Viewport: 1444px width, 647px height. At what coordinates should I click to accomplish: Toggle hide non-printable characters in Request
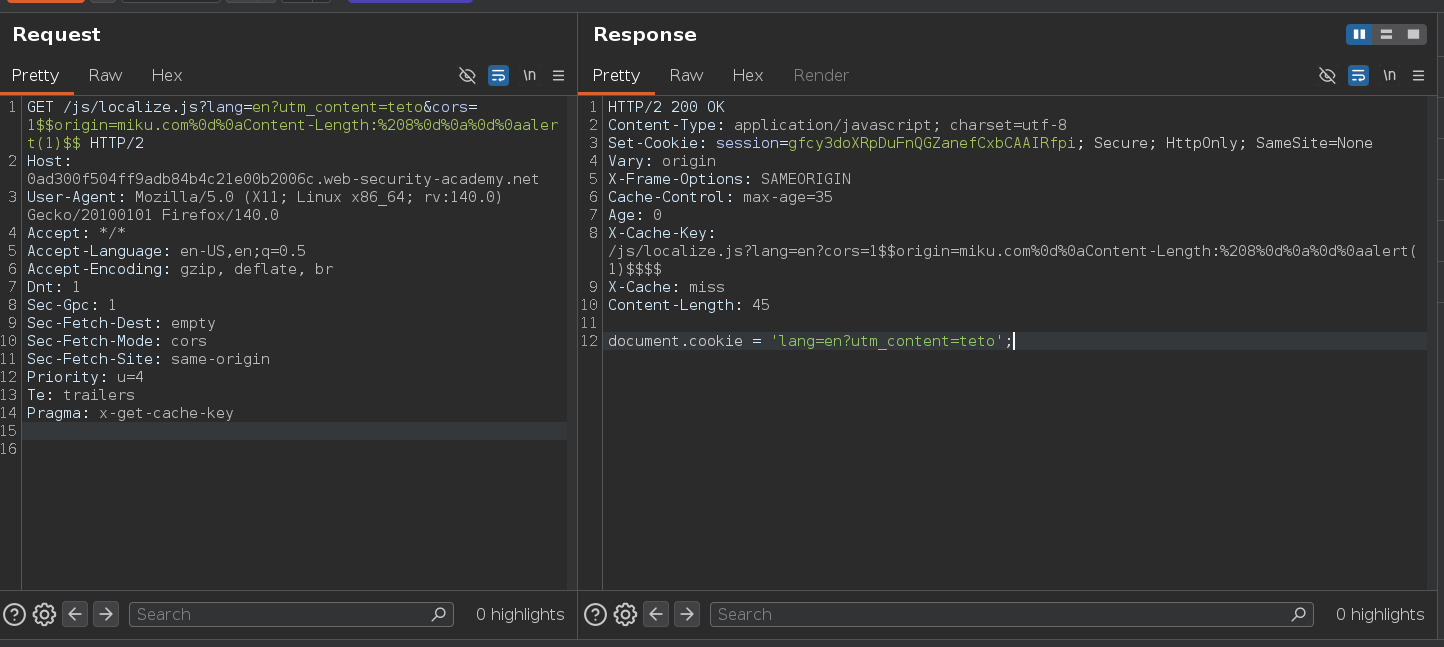467,75
